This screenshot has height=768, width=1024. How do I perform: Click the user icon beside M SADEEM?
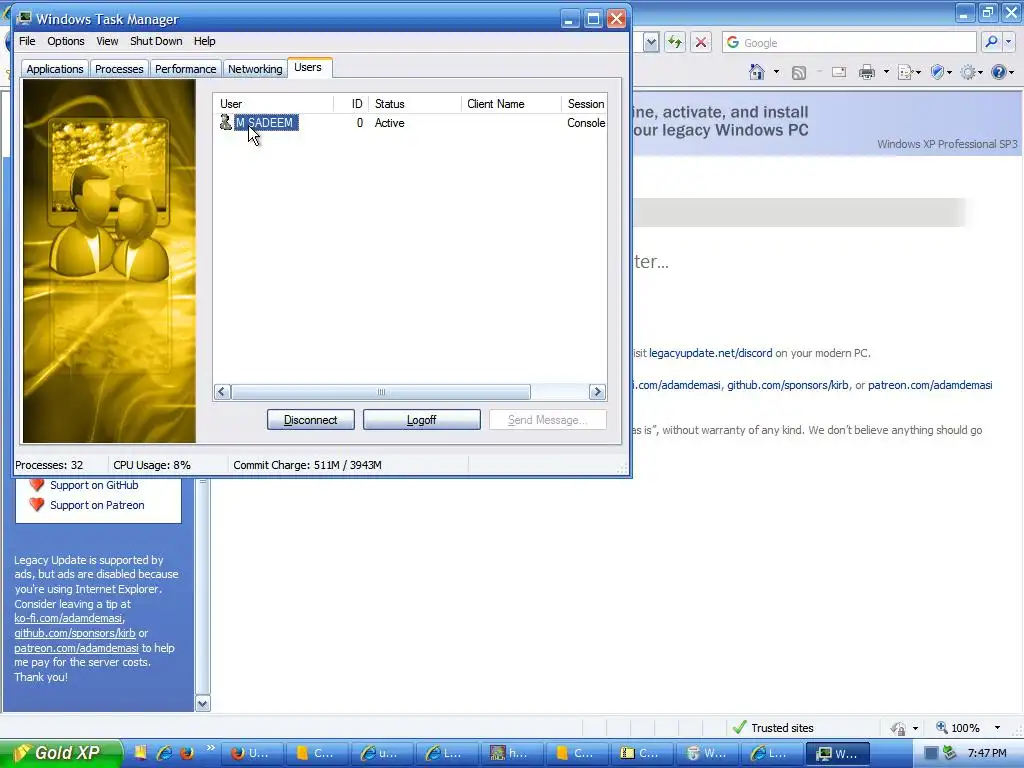[225, 122]
